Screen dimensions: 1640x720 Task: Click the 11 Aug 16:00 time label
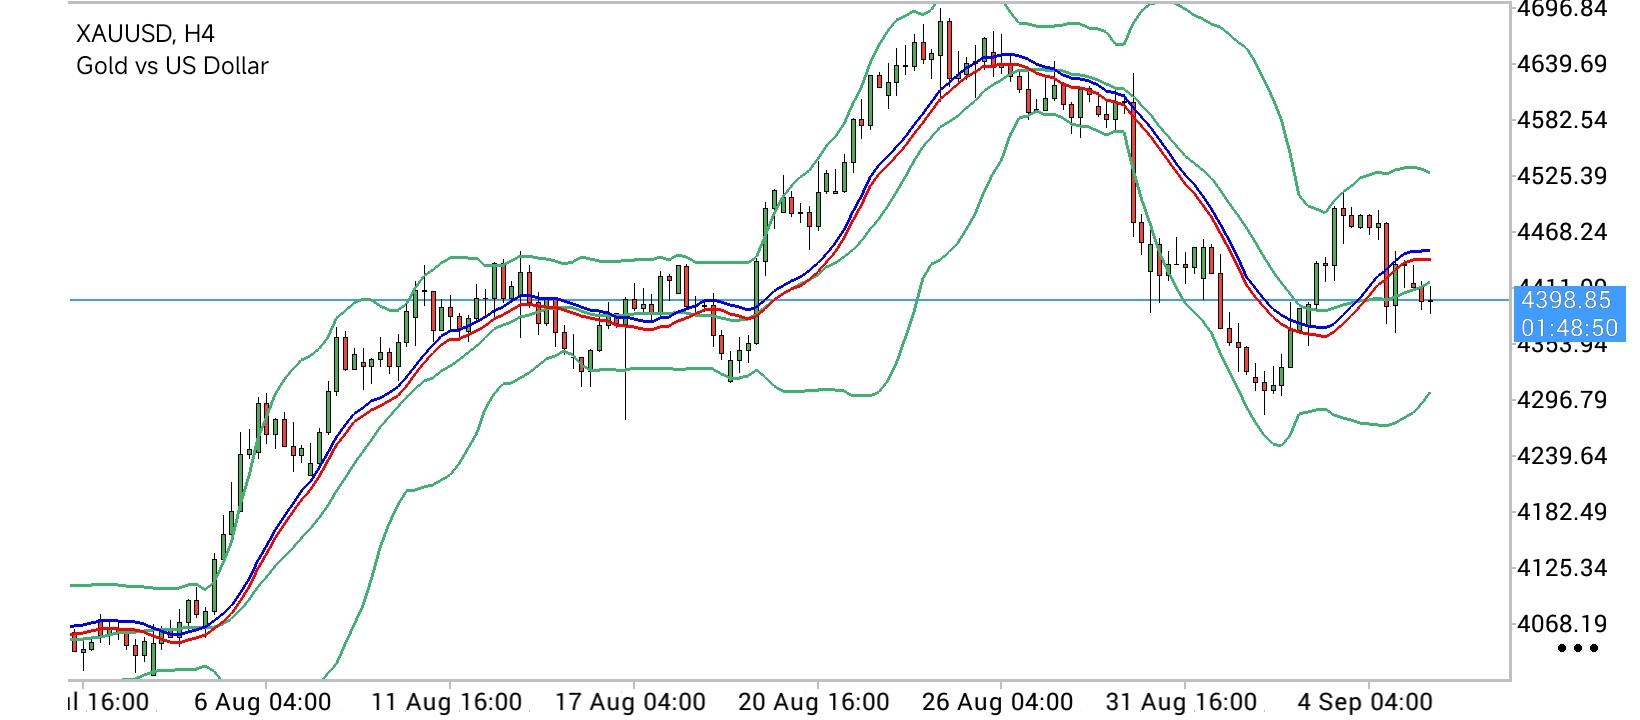pyautogui.click(x=446, y=702)
